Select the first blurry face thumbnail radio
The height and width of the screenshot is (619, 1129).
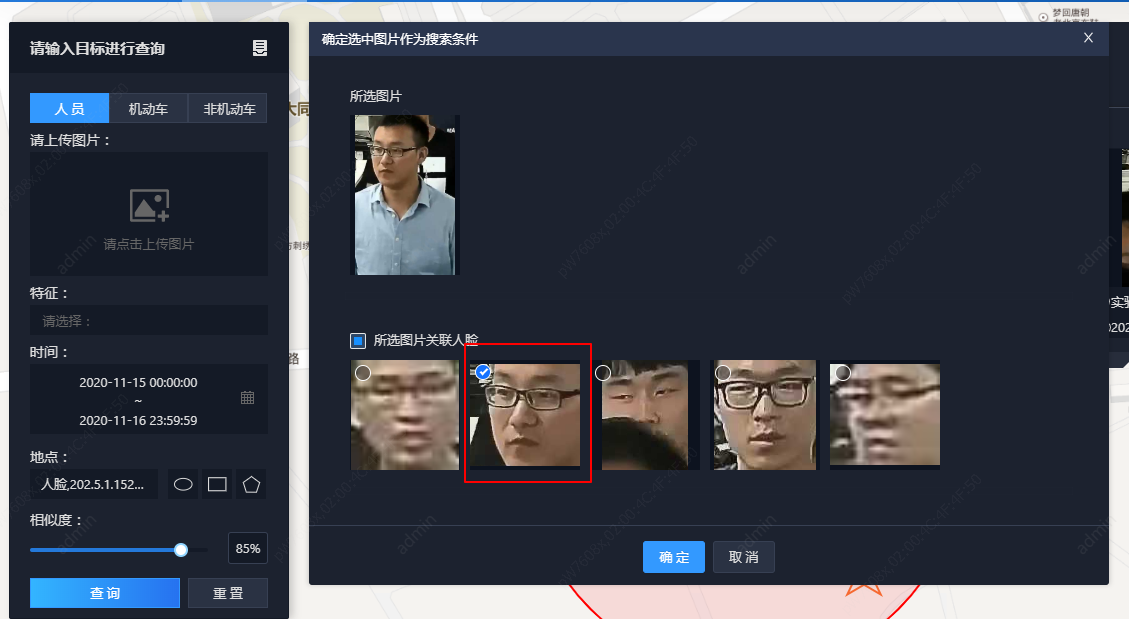[363, 373]
